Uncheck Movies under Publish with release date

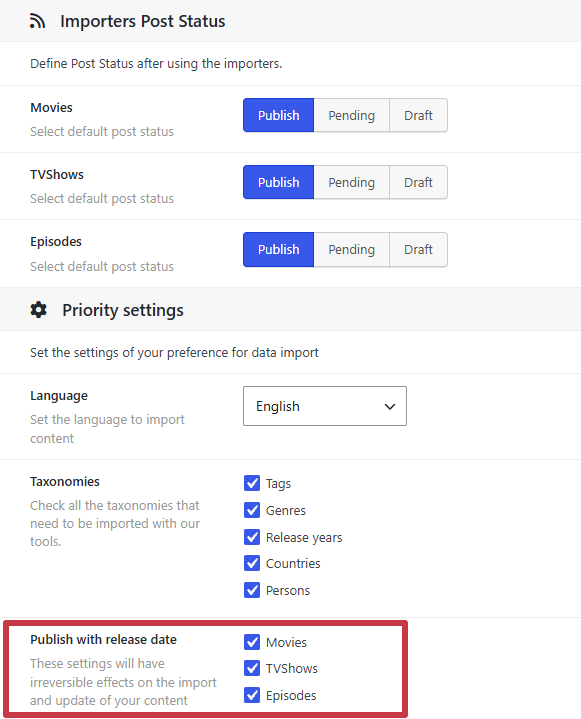coord(252,642)
